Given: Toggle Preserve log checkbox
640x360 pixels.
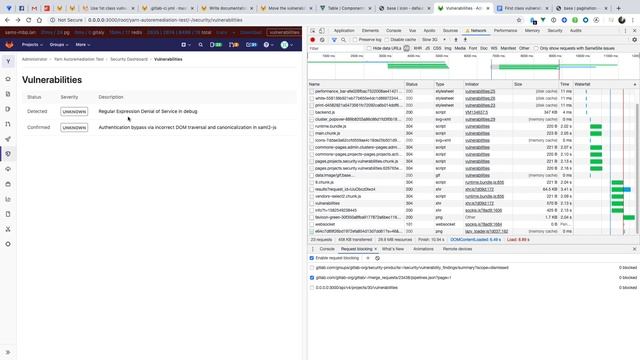Looking at the screenshot, I should 355,40.
